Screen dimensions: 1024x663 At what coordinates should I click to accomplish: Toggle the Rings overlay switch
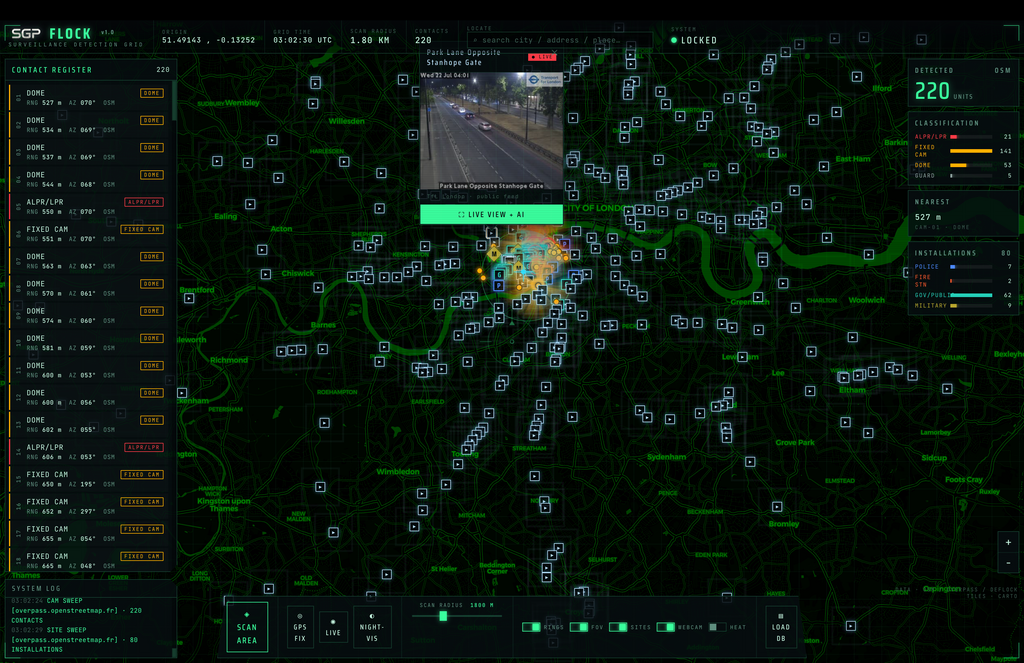[531, 627]
